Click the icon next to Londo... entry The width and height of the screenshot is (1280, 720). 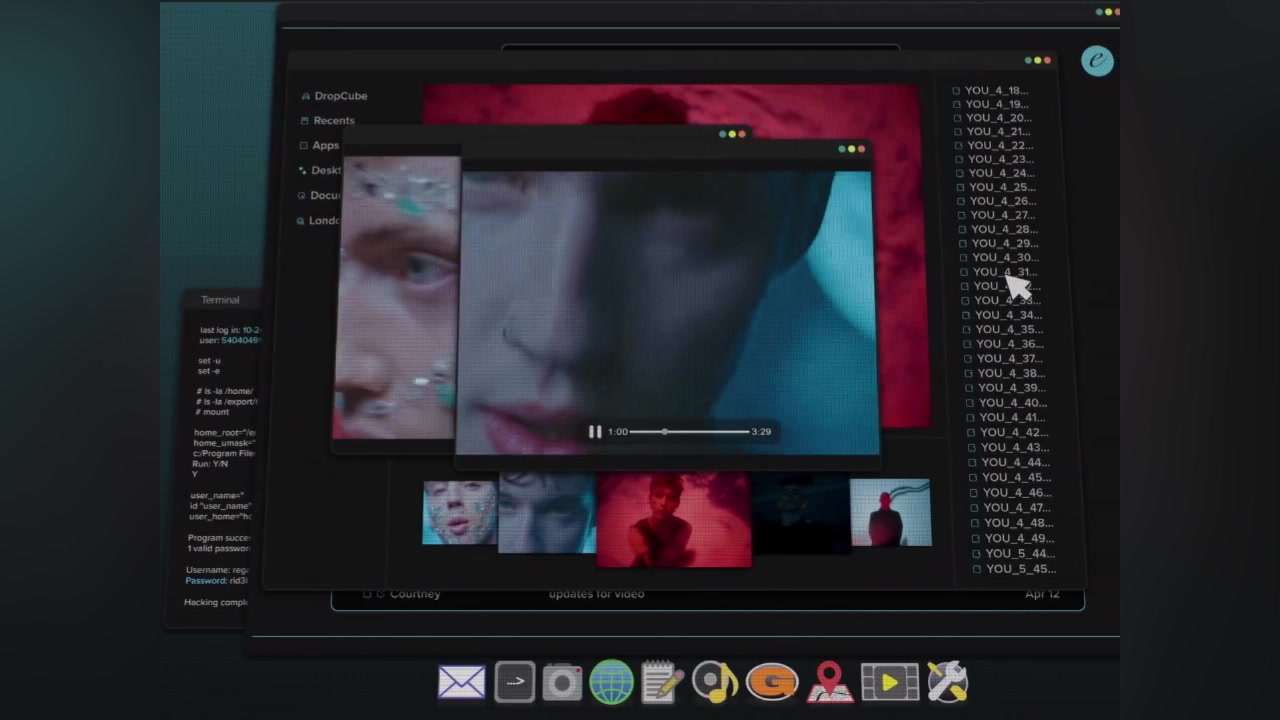(x=300, y=220)
